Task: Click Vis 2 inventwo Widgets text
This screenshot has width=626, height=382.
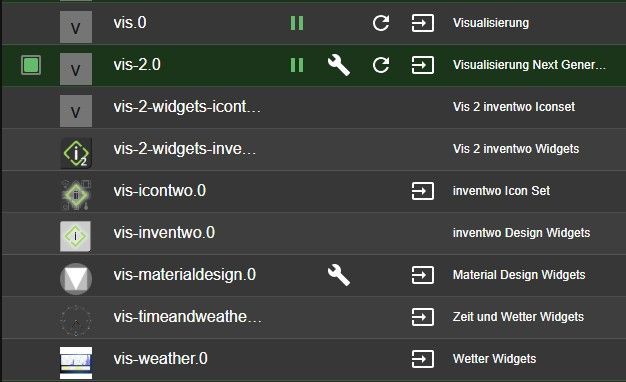Action: coord(516,149)
